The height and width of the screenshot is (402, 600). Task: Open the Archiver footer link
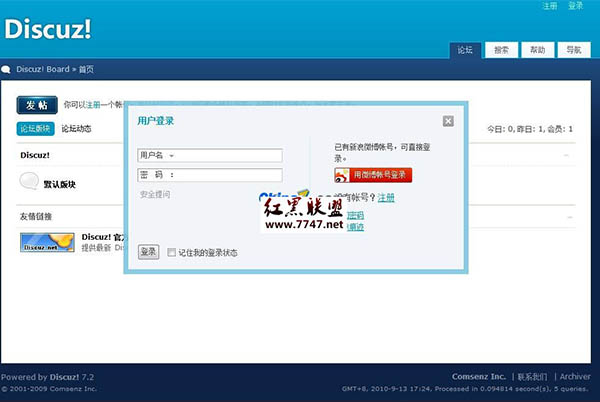(x=575, y=376)
